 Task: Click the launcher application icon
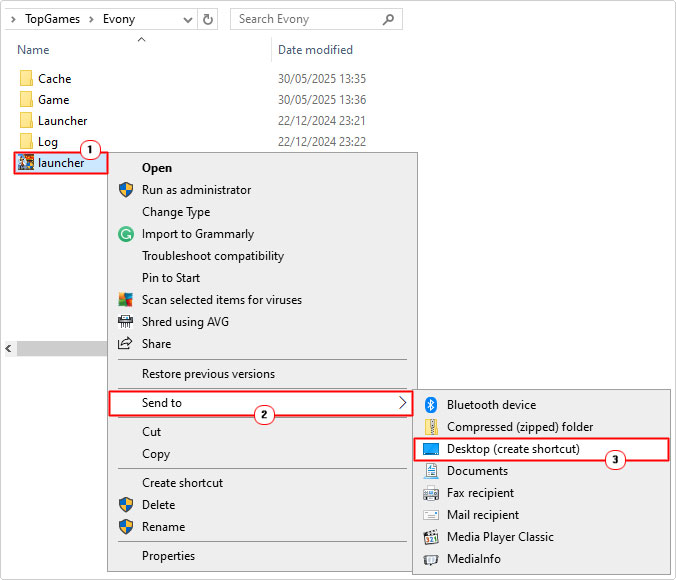26,163
